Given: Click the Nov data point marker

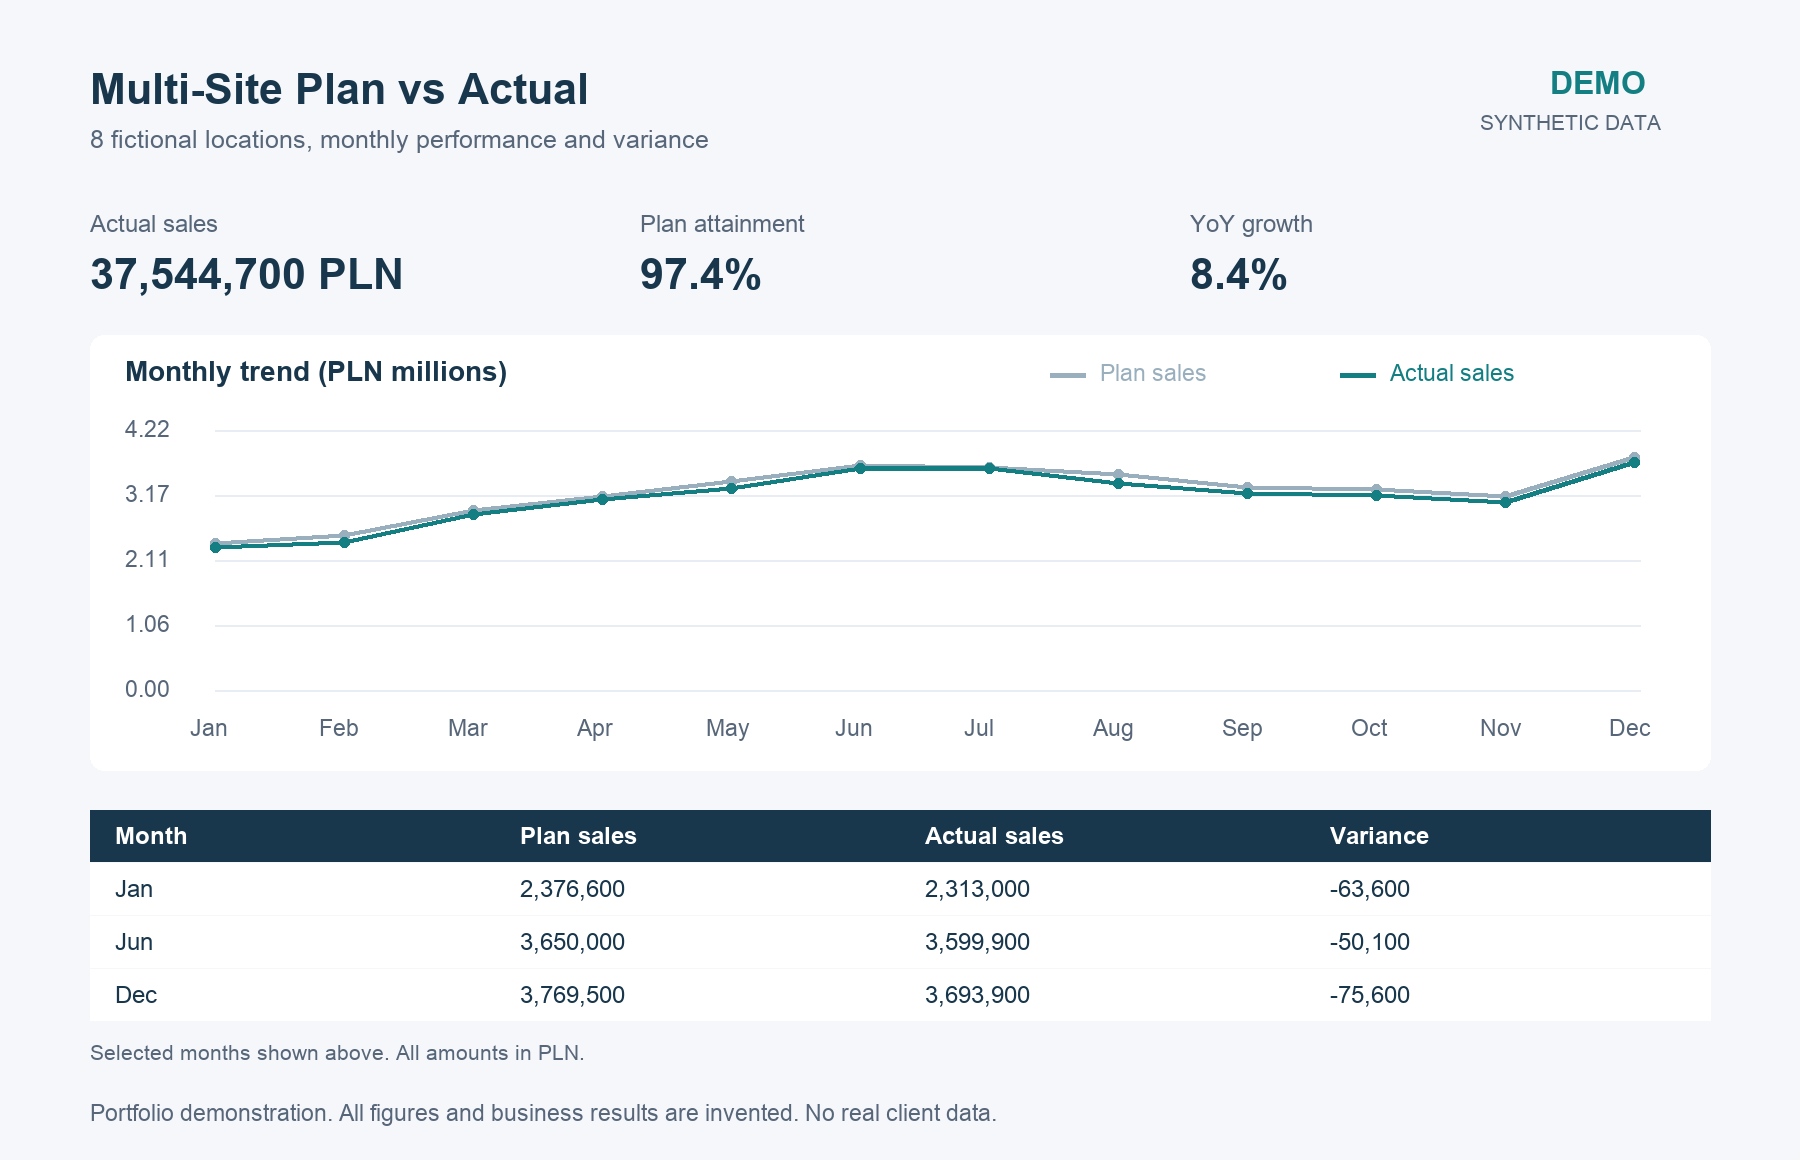Looking at the screenshot, I should [x=1505, y=502].
